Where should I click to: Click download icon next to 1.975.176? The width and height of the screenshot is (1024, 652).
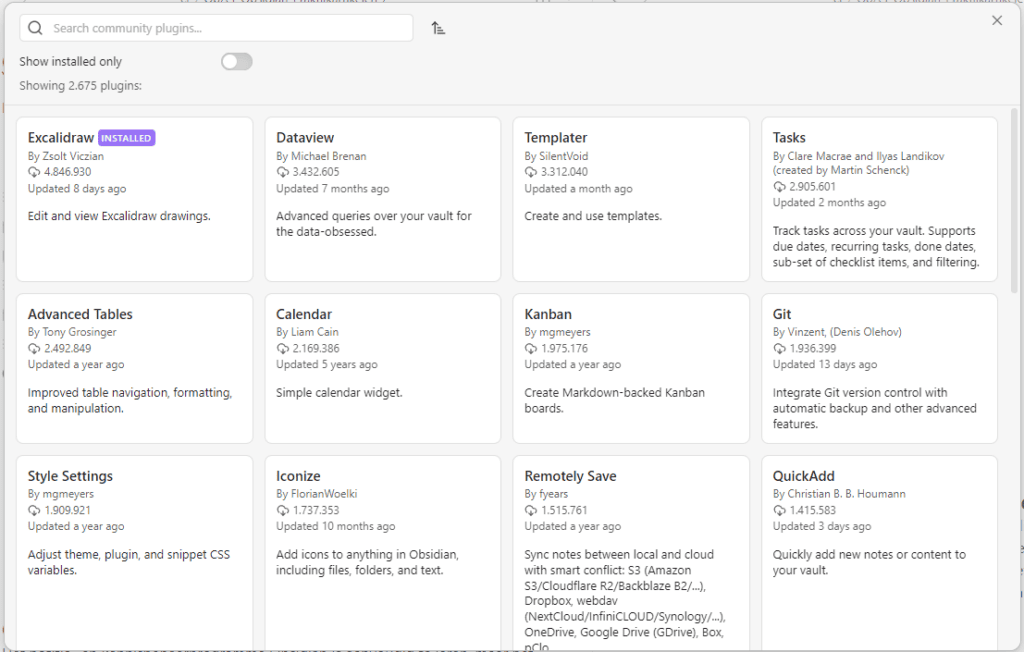pyautogui.click(x=530, y=348)
